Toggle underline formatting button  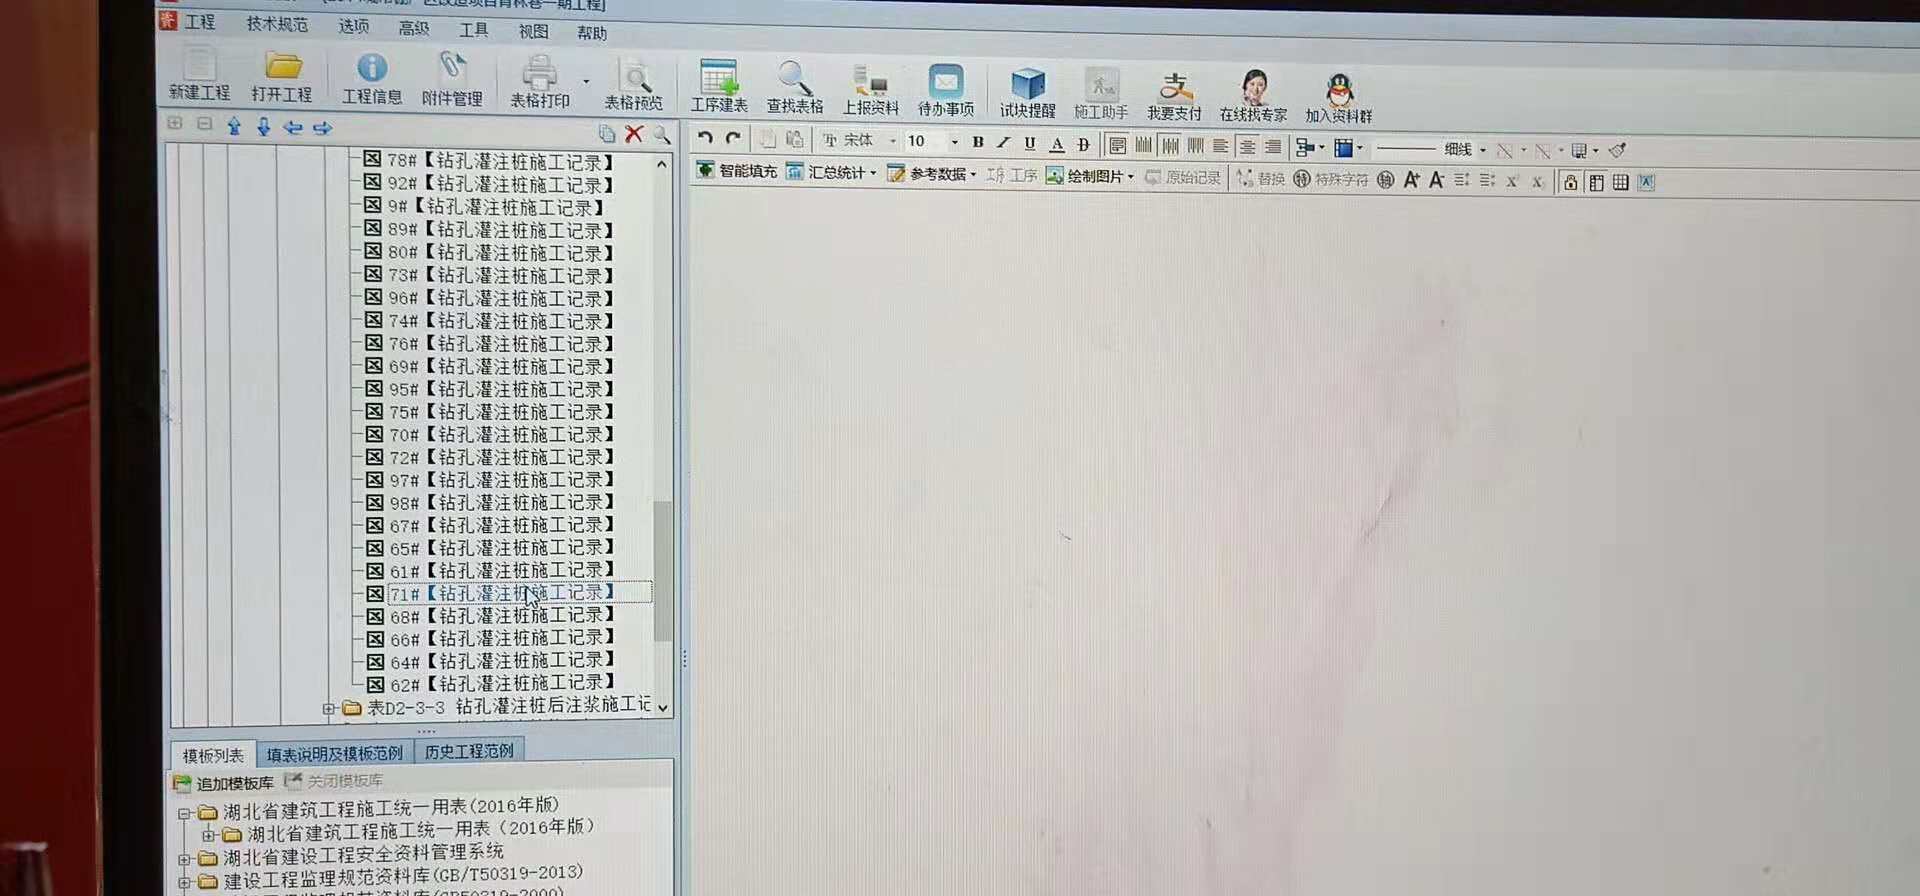pos(1029,143)
